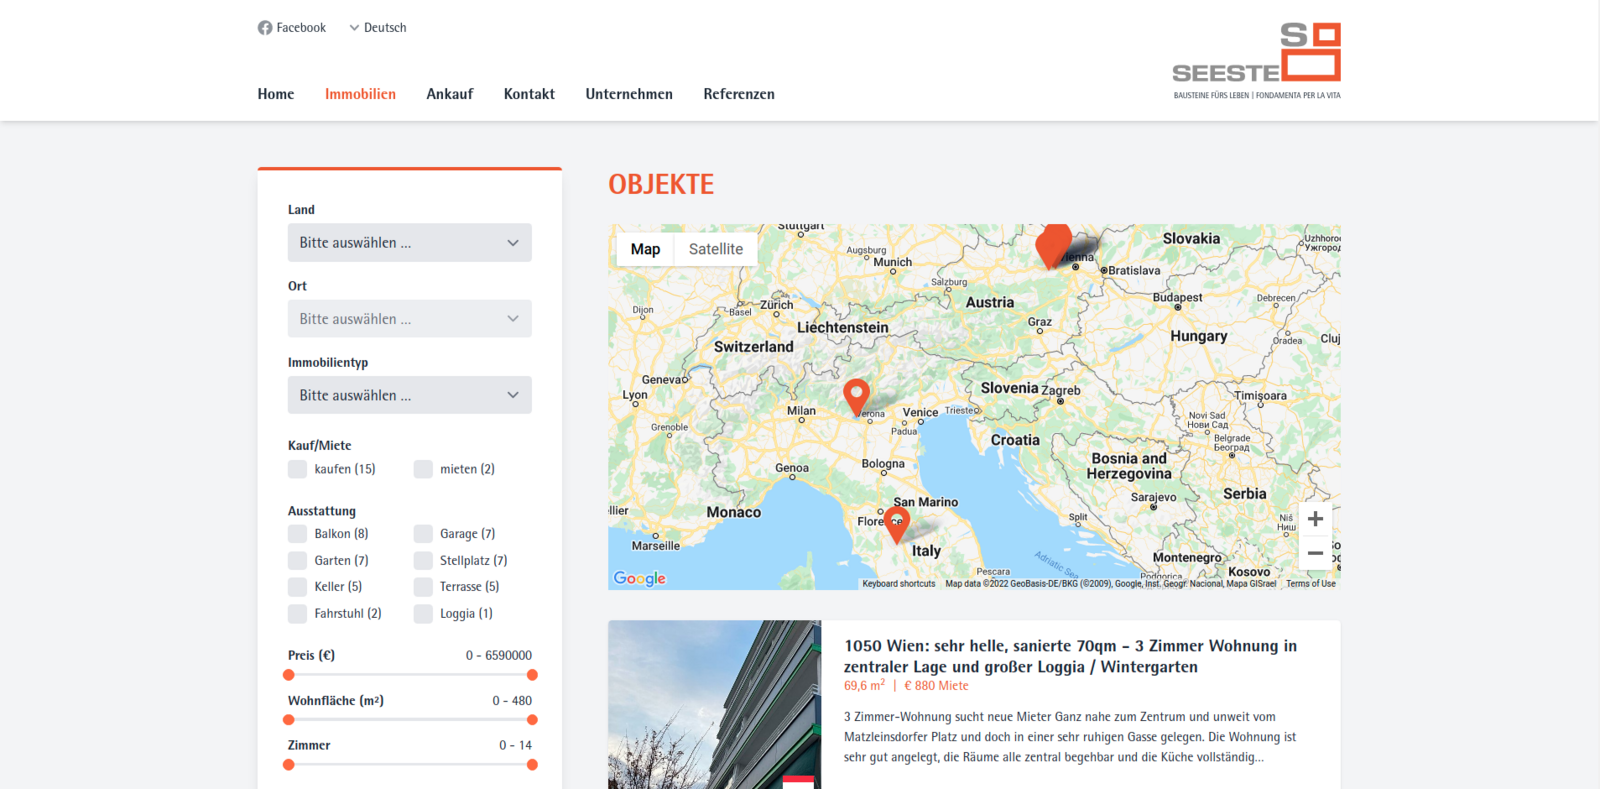Screen dimensions: 1600x789
Task: Click the Seeste company logo
Action: coord(1256,61)
